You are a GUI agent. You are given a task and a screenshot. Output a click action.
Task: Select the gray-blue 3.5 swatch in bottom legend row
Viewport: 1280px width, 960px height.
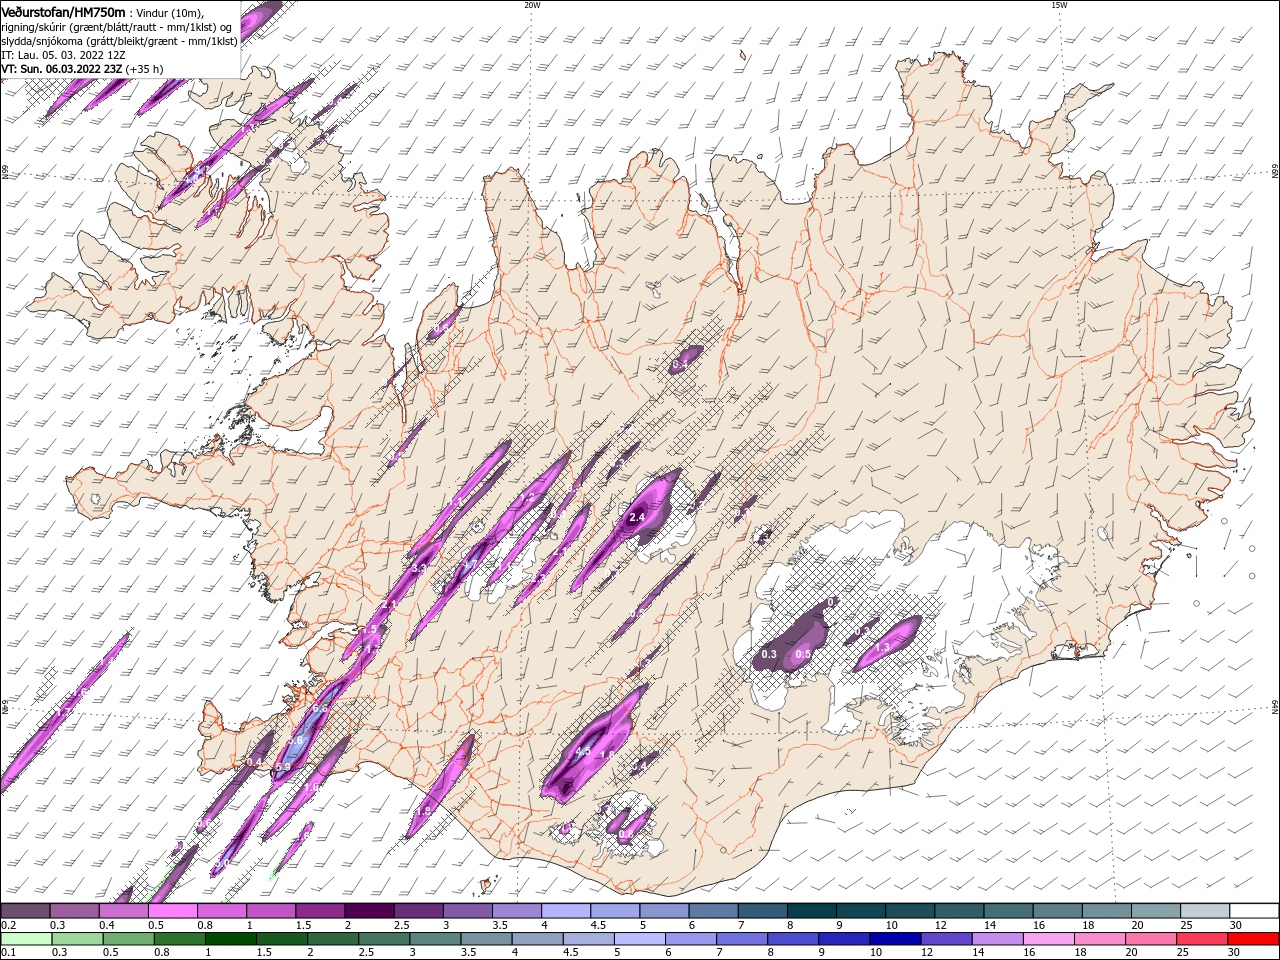486,939
